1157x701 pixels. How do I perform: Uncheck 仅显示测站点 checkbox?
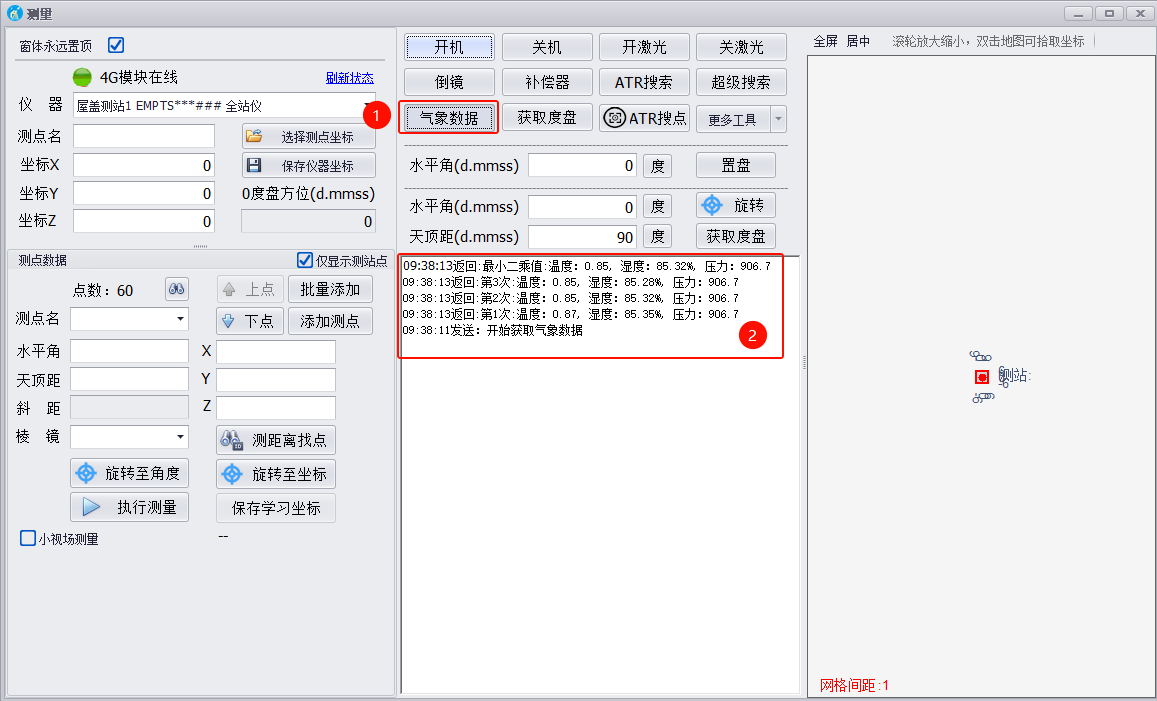click(306, 261)
